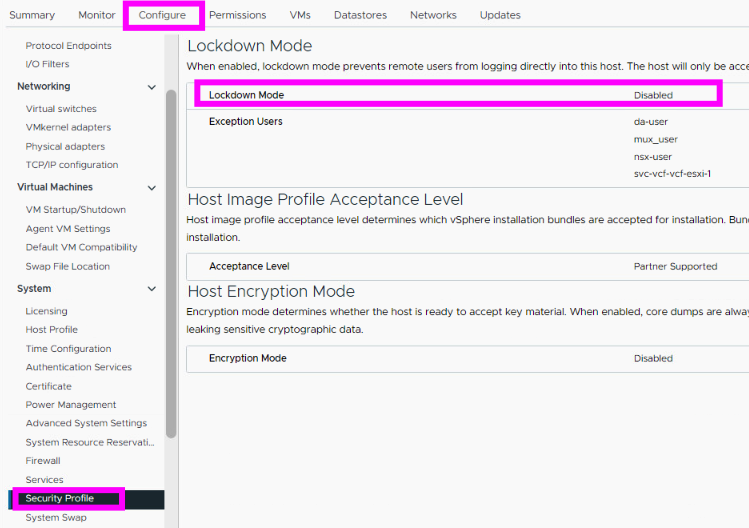Open the Firewall settings
The image size is (749, 528).
coord(43,461)
